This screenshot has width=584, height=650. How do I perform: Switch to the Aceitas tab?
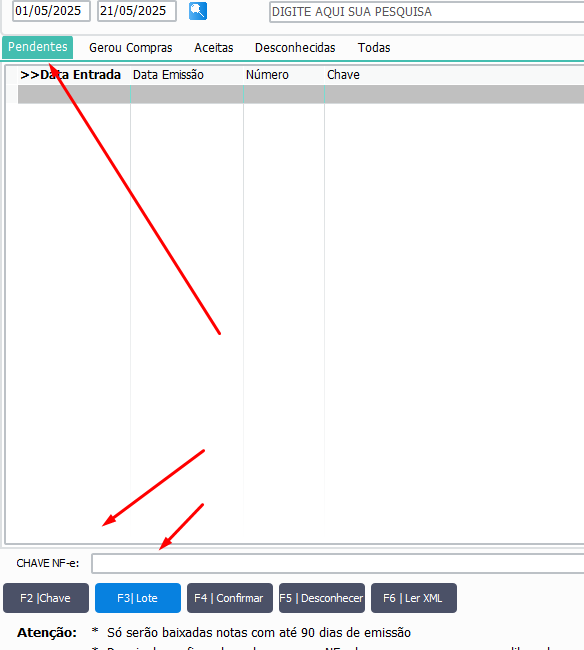pos(214,48)
